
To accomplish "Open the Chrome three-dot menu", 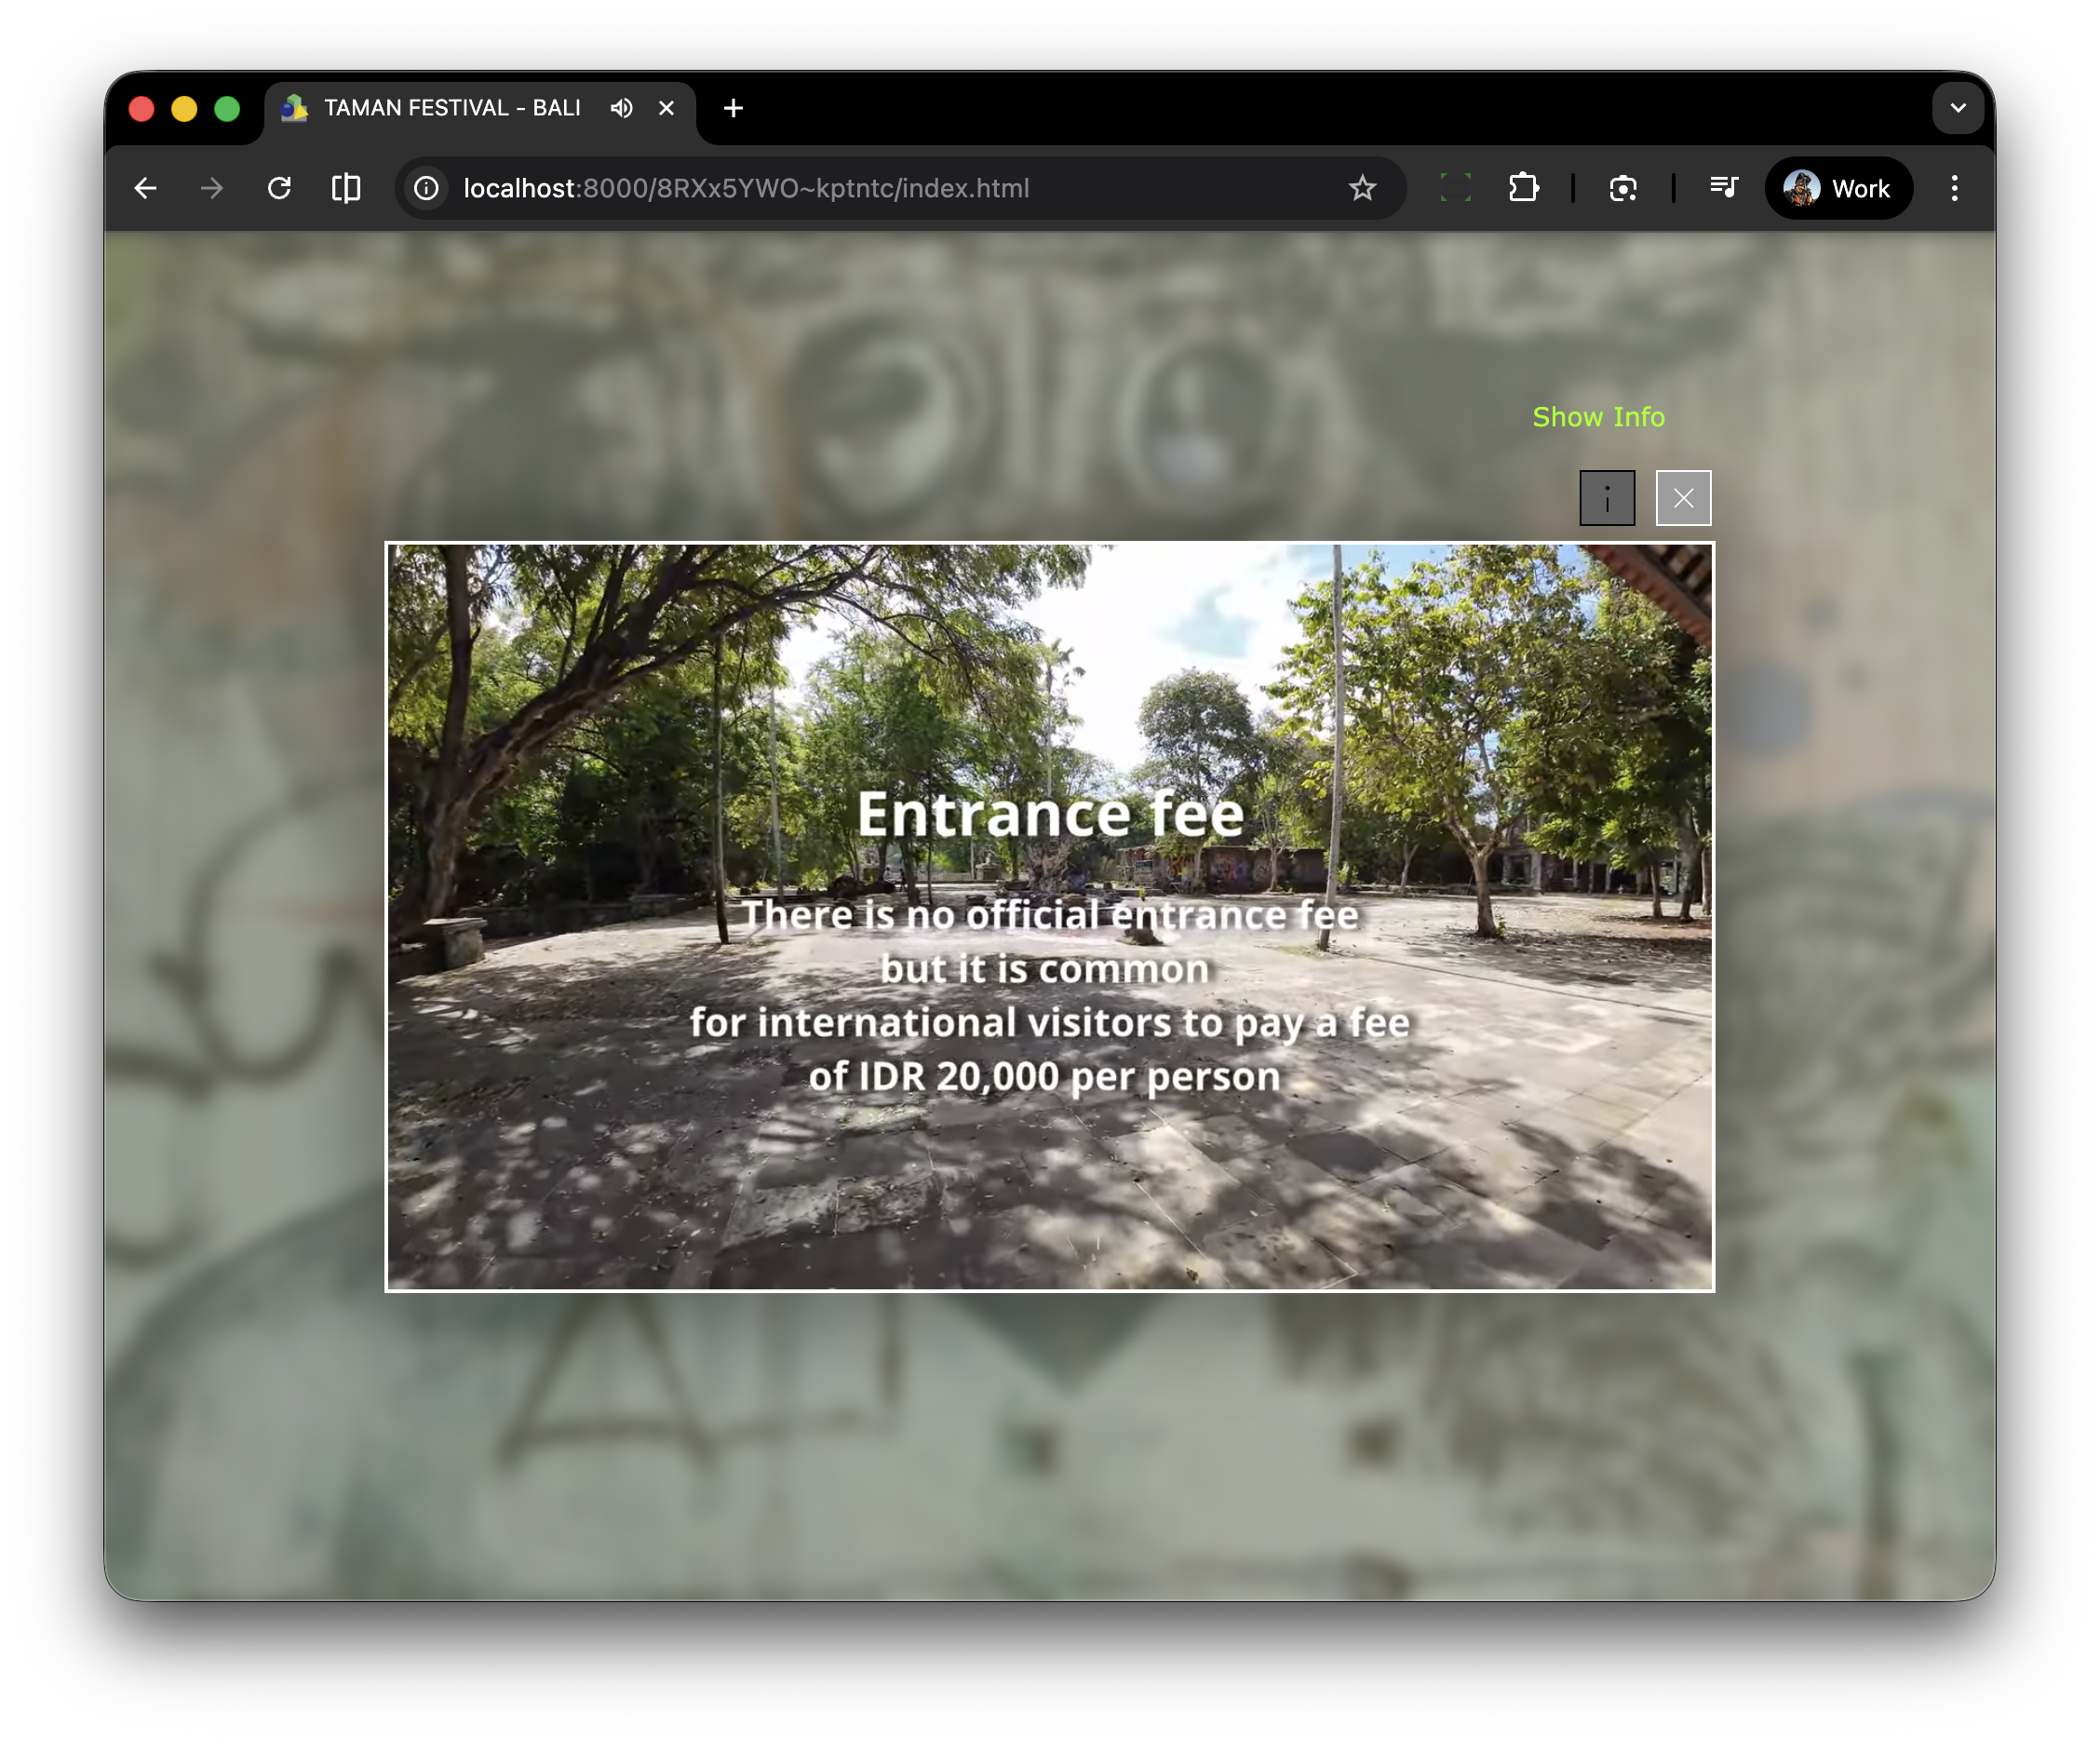I will [x=1954, y=188].
